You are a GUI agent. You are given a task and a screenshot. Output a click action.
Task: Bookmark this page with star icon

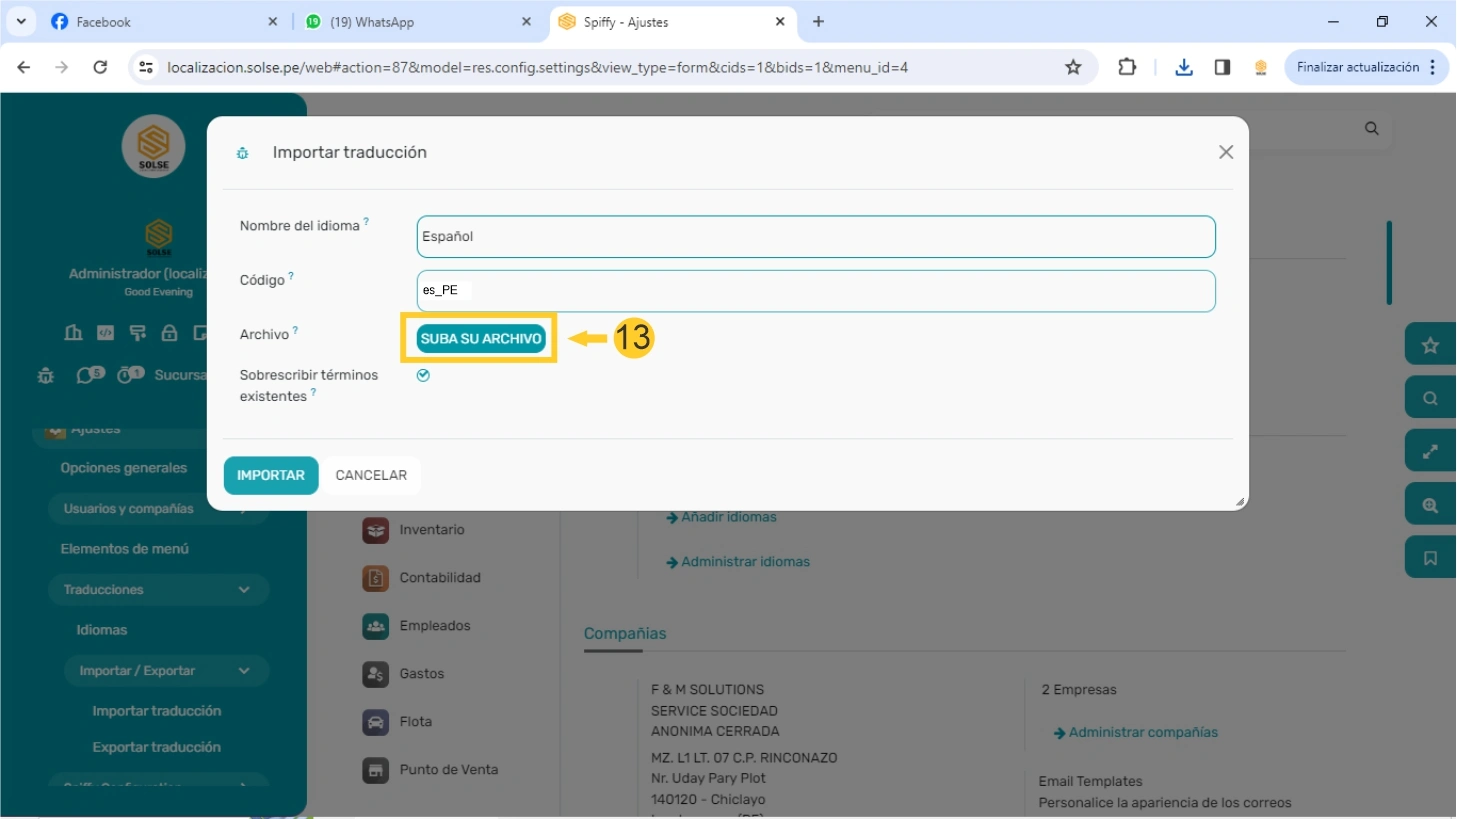(x=1073, y=67)
